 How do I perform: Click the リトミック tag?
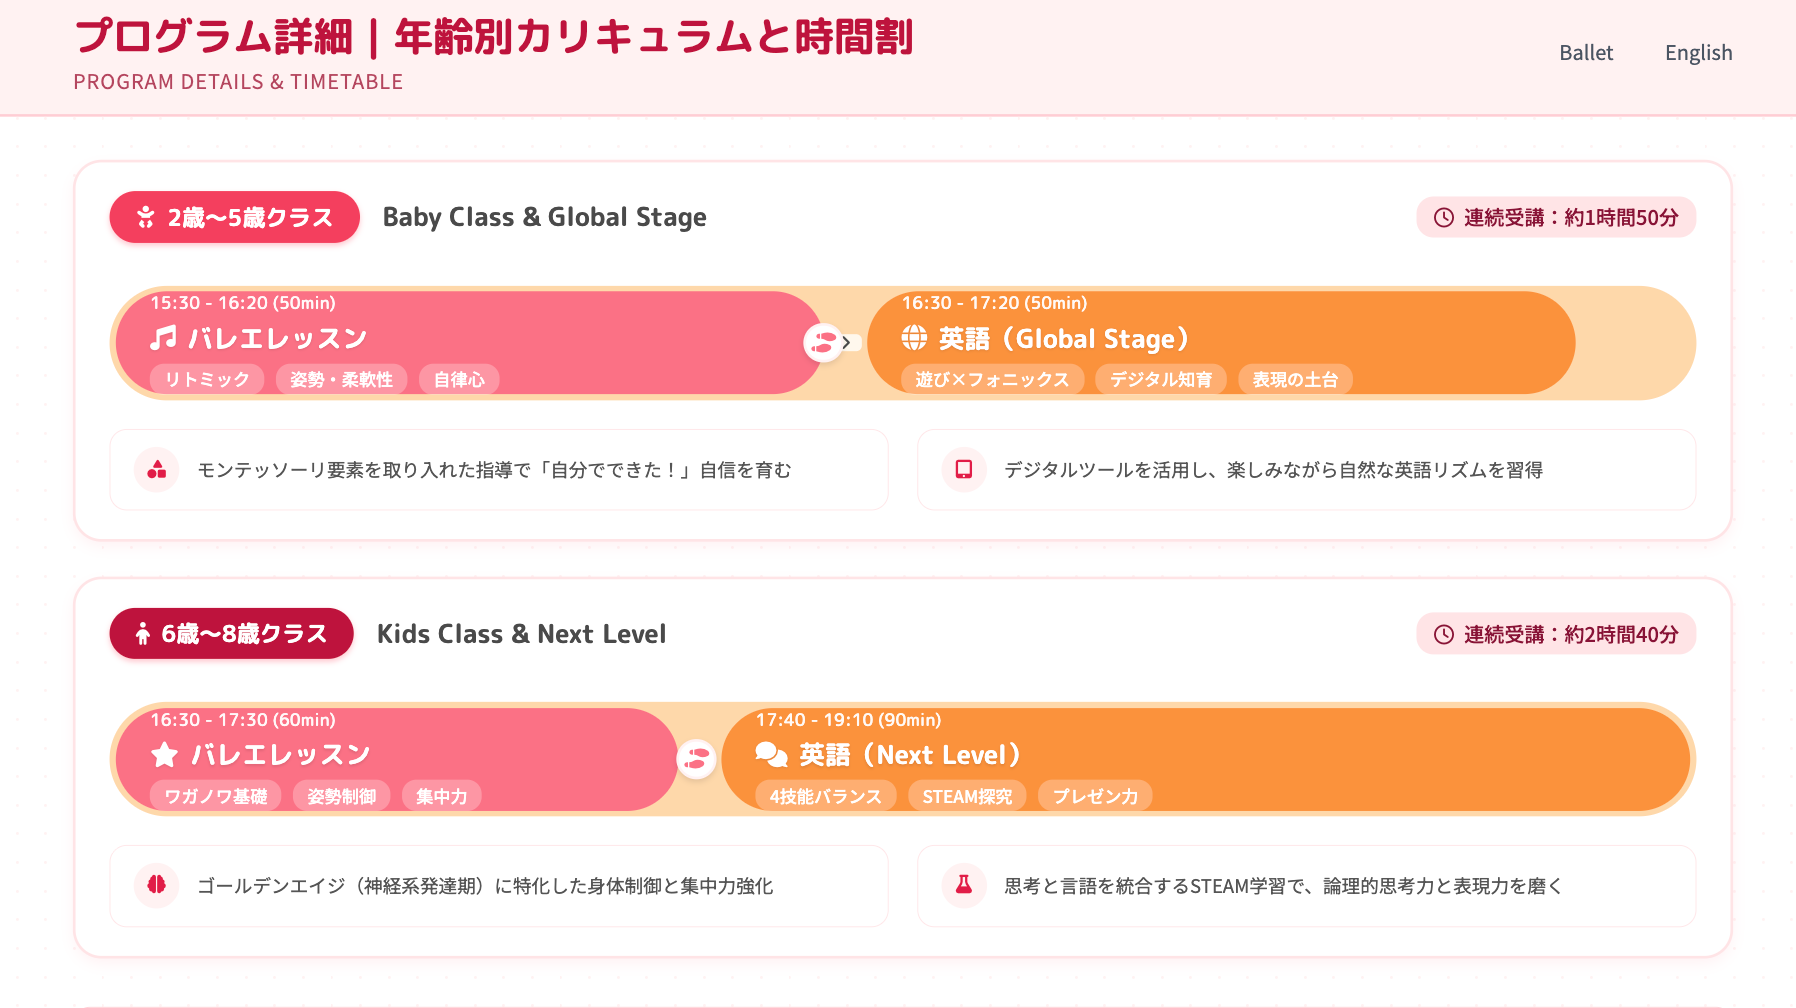click(x=207, y=380)
